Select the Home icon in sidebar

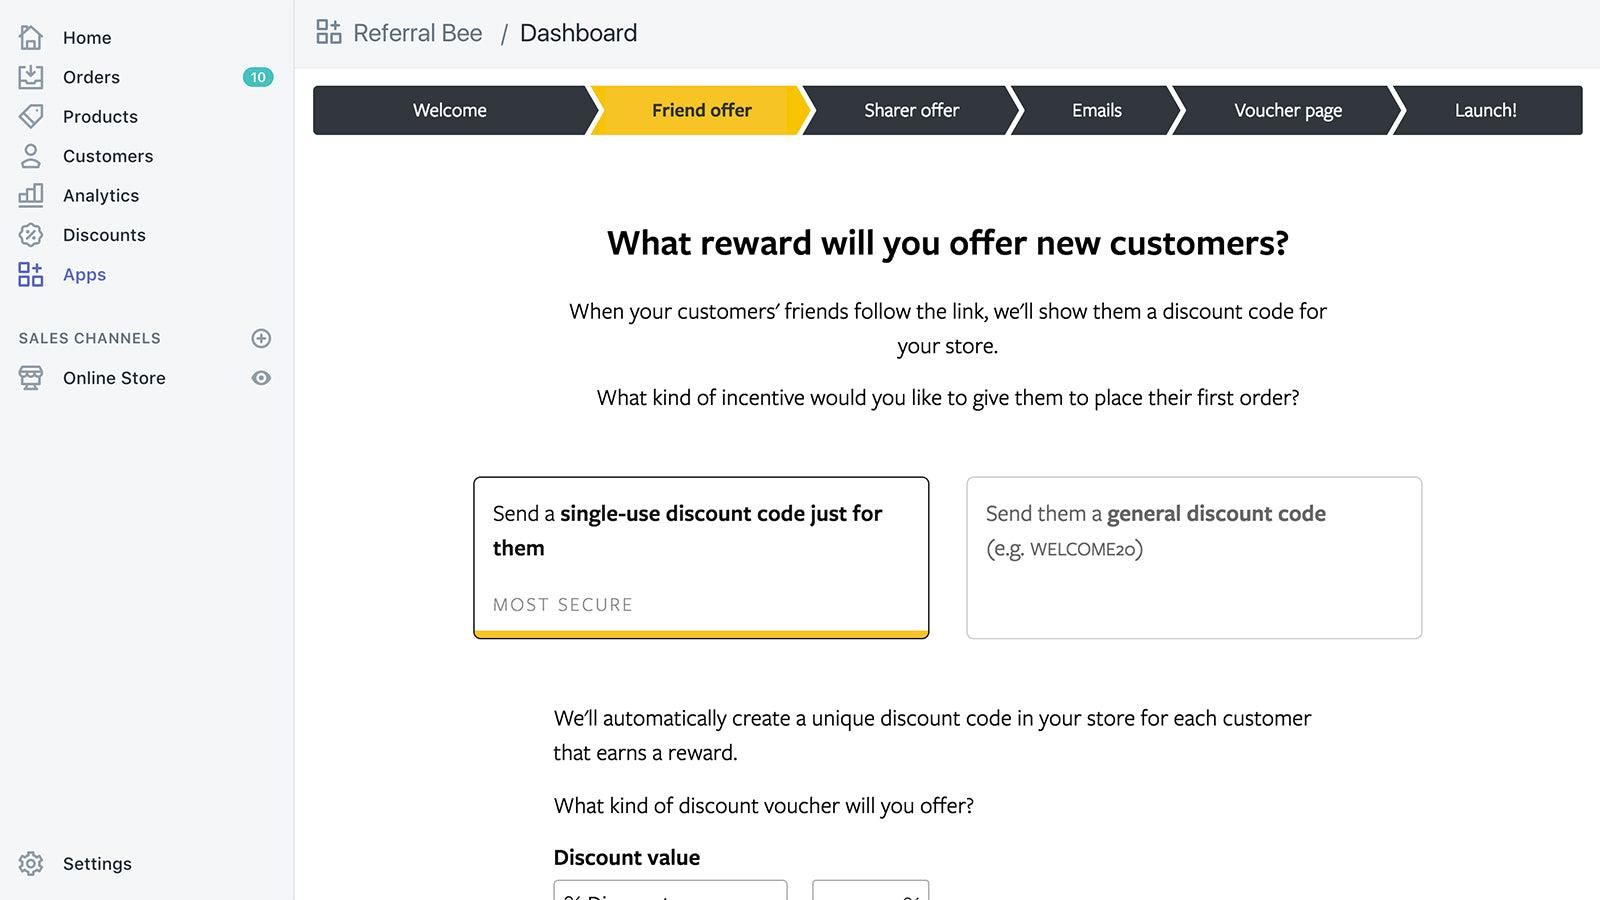pyautogui.click(x=31, y=37)
